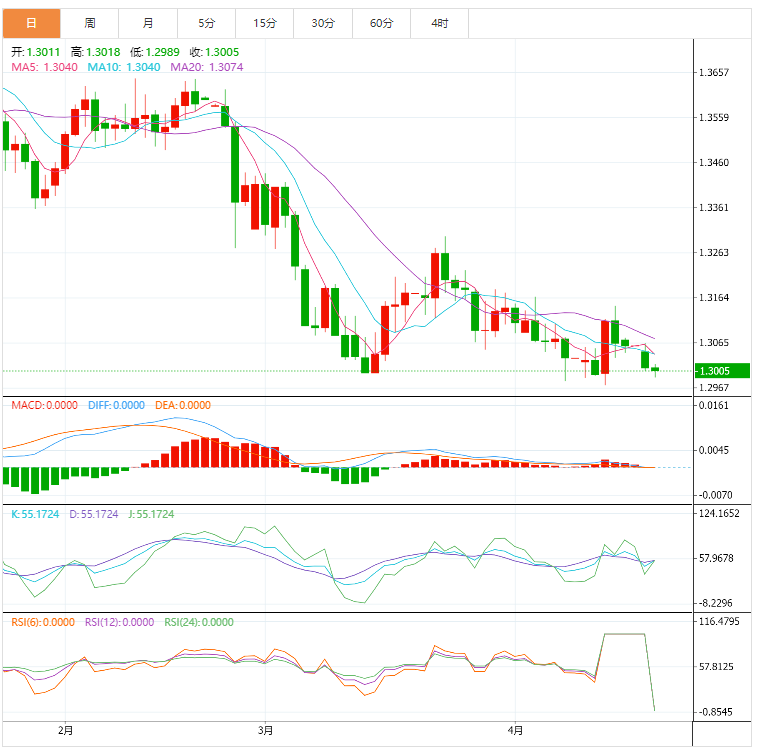Switch to the 周 weekly tab
This screenshot has height=755, width=764.
[90, 23]
